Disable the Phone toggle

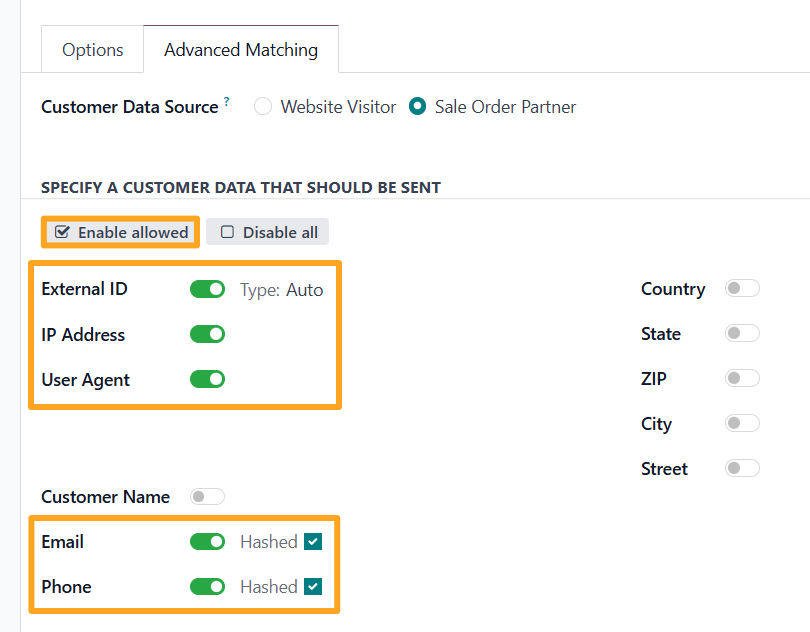tap(207, 587)
